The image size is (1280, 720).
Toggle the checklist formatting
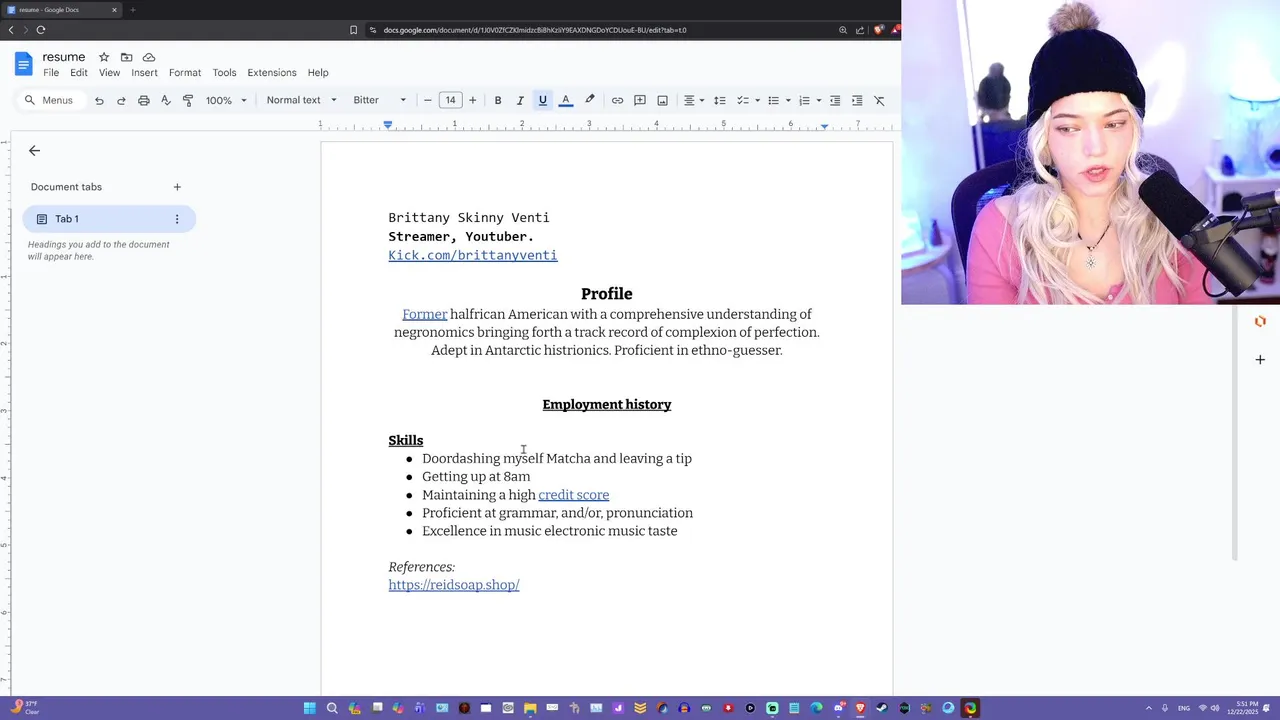(x=743, y=100)
